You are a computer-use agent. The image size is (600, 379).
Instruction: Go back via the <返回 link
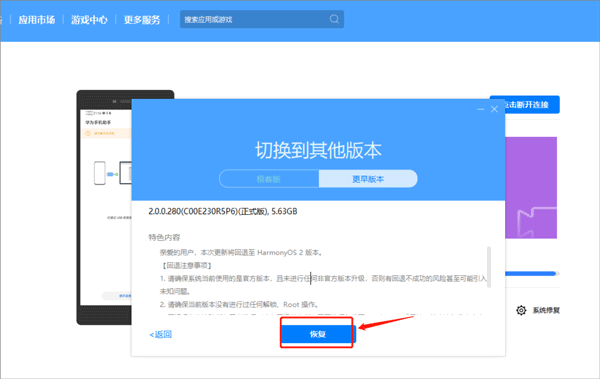click(160, 334)
